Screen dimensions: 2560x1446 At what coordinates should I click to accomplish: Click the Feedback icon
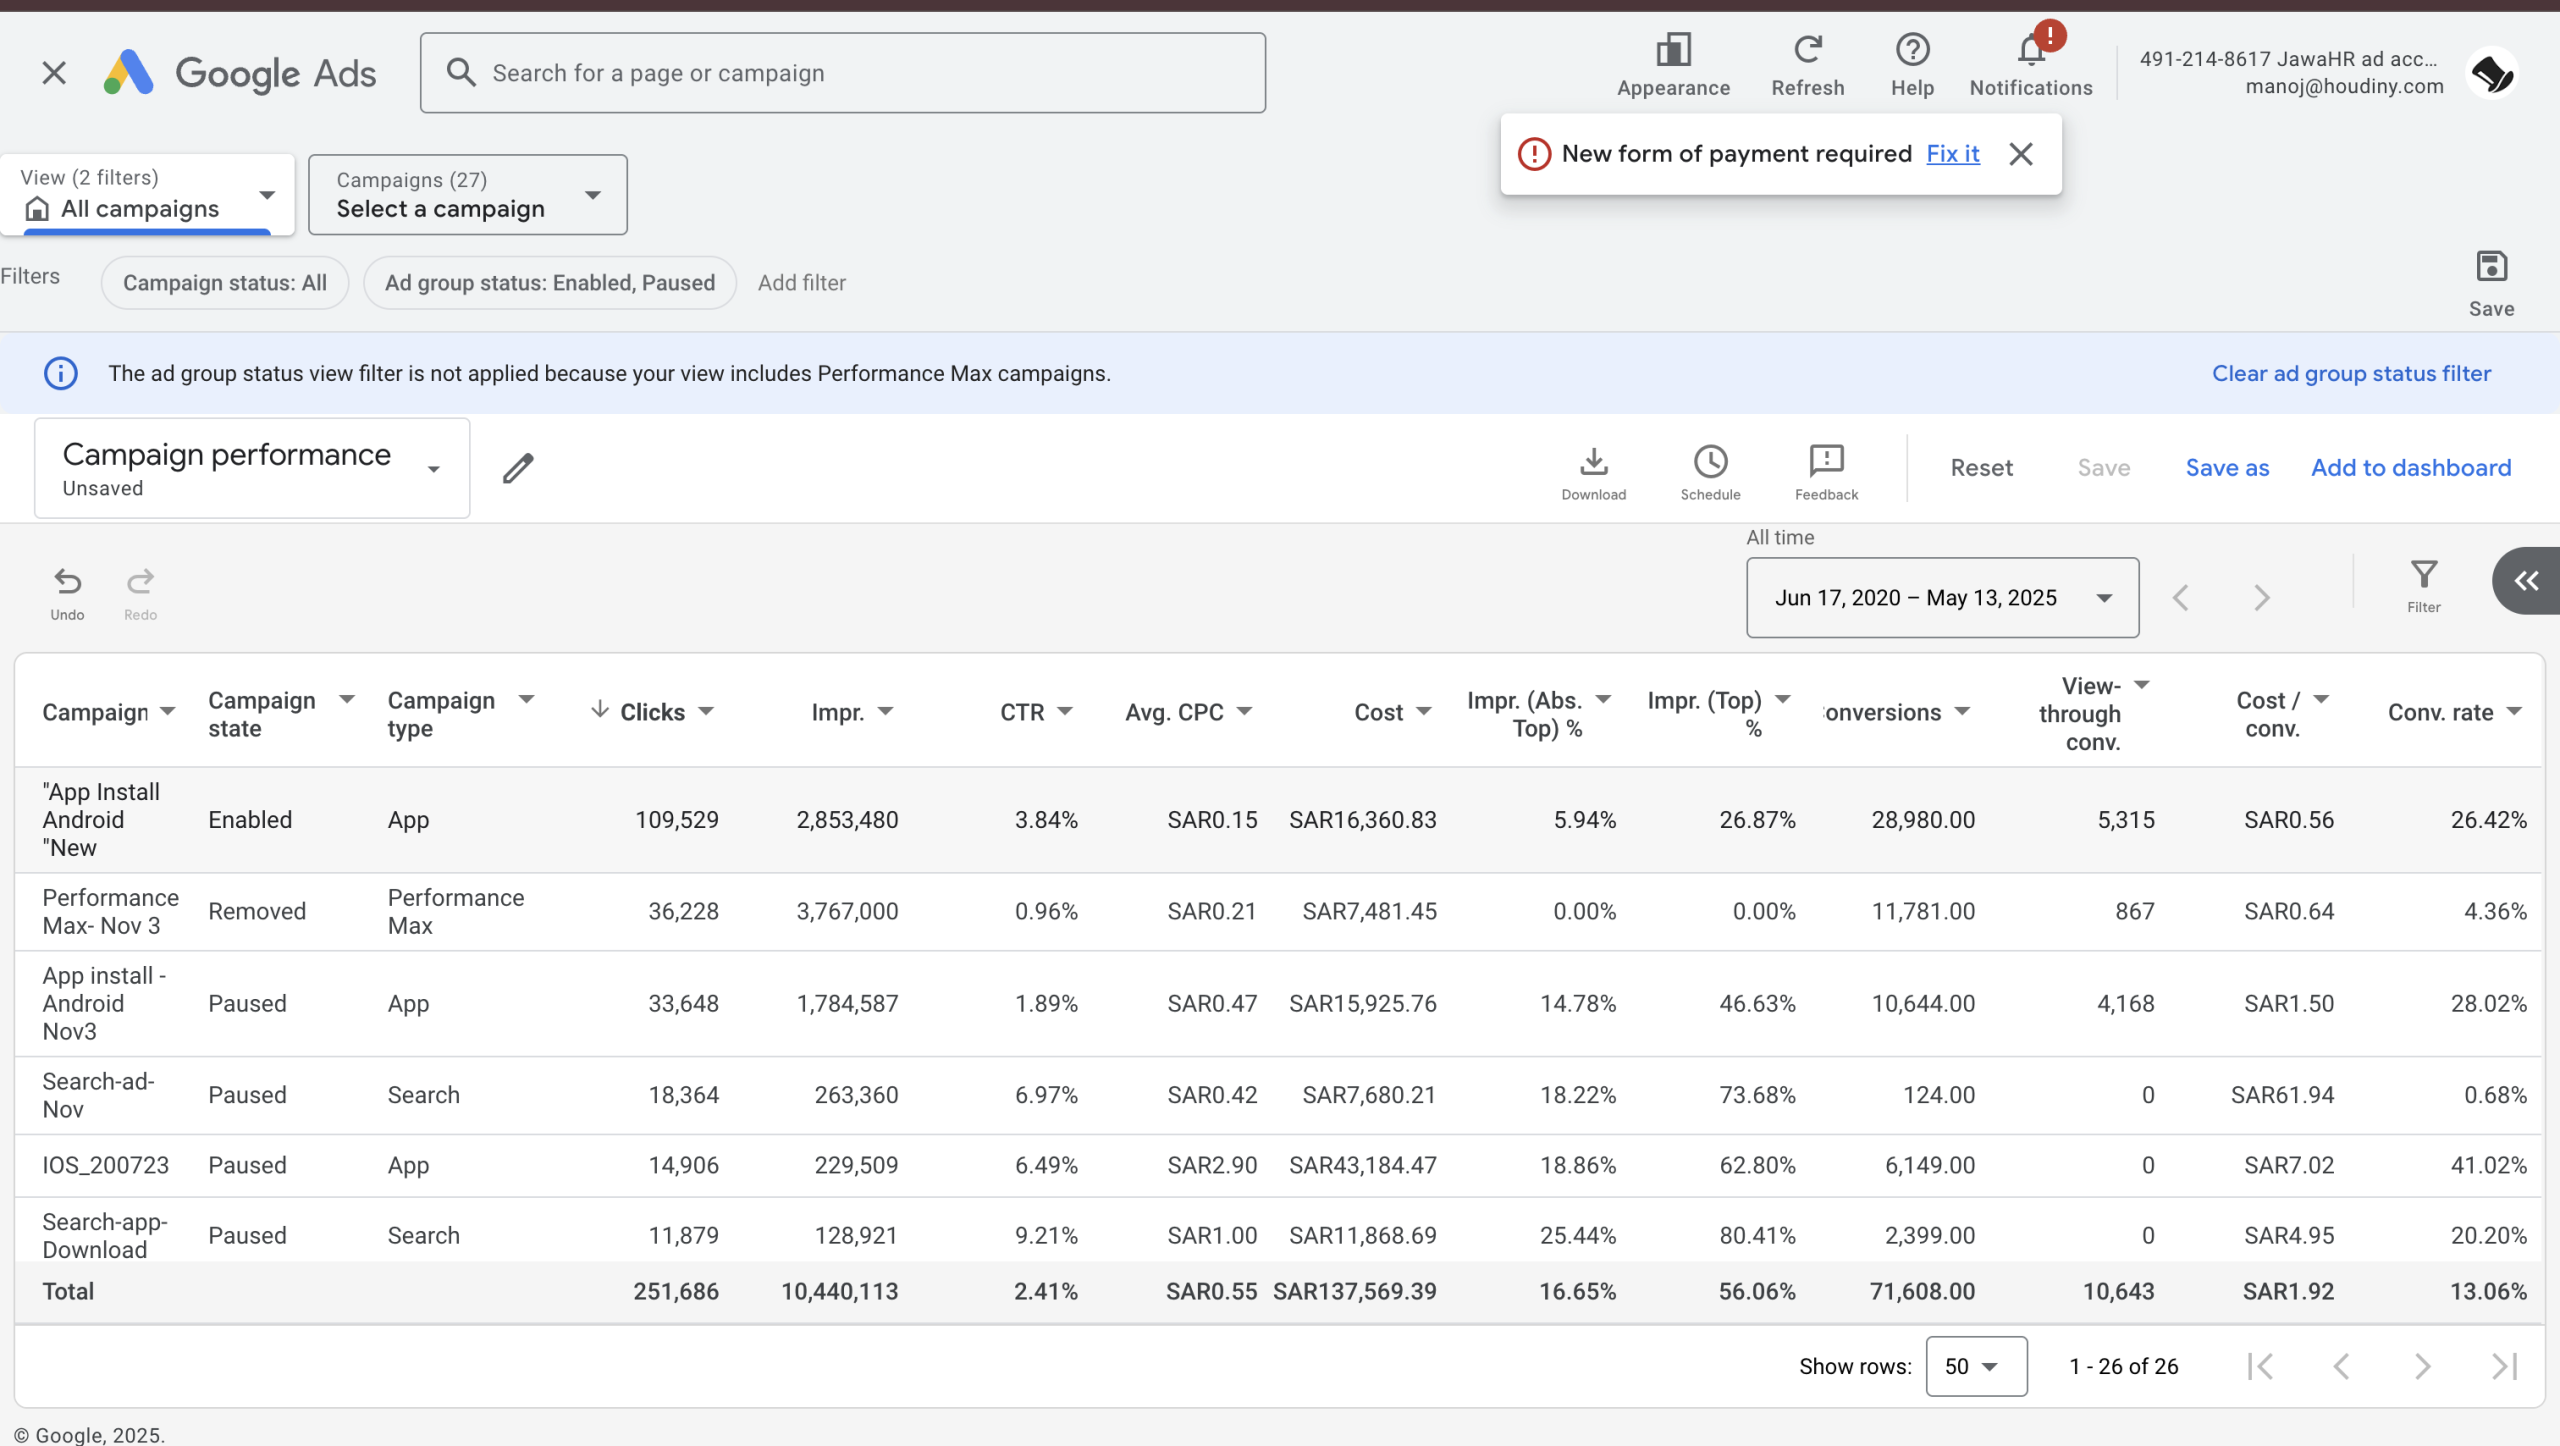coord(1826,462)
